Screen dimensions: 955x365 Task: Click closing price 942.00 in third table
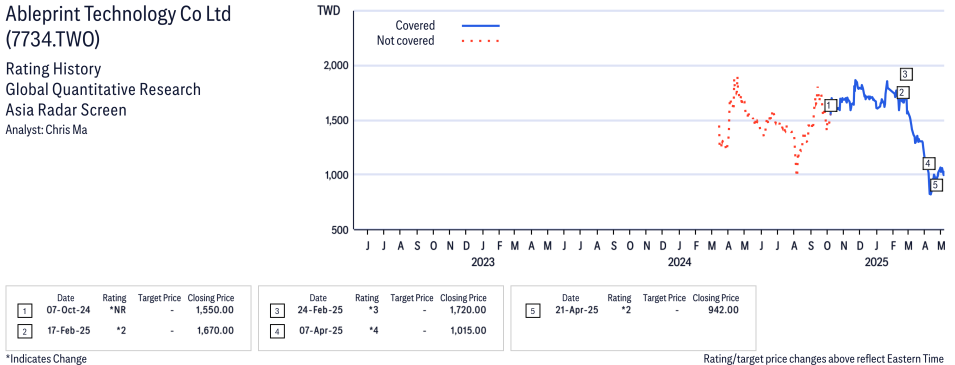tap(724, 311)
